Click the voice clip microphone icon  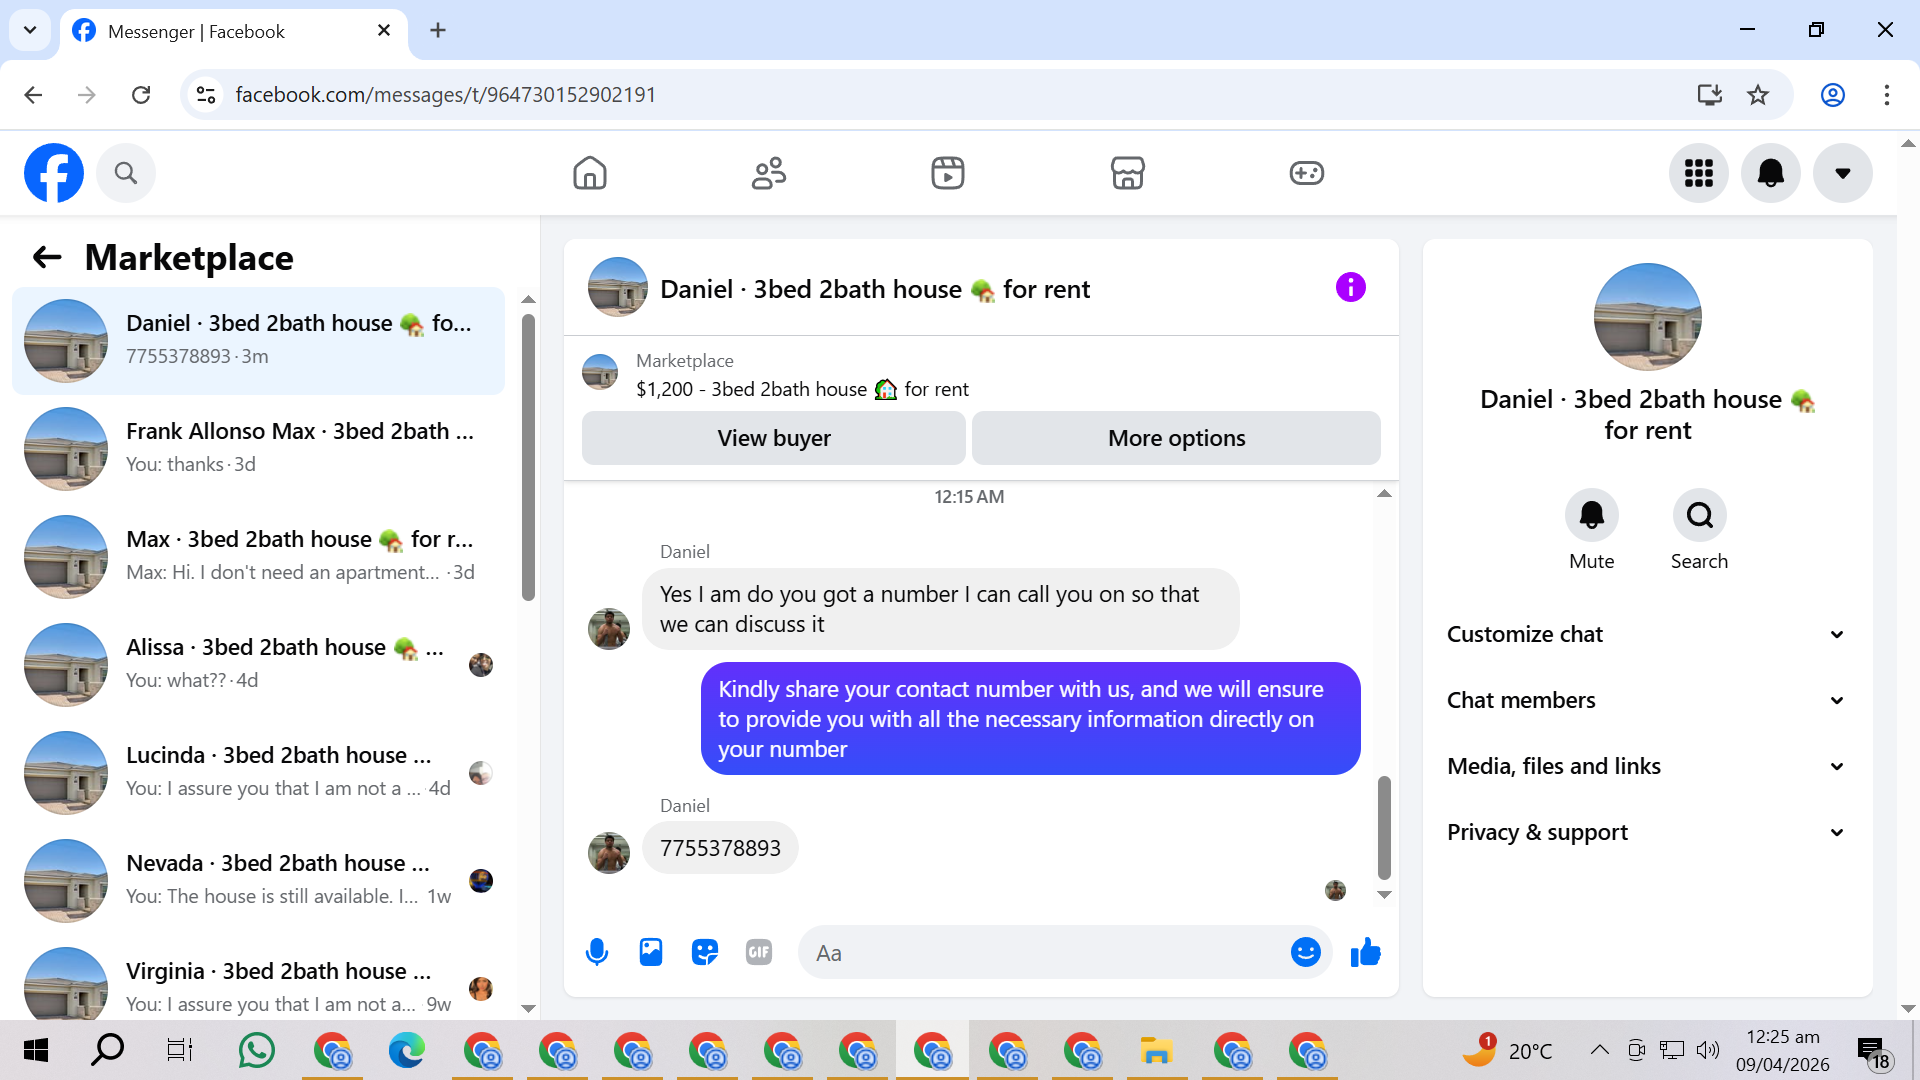click(x=597, y=952)
